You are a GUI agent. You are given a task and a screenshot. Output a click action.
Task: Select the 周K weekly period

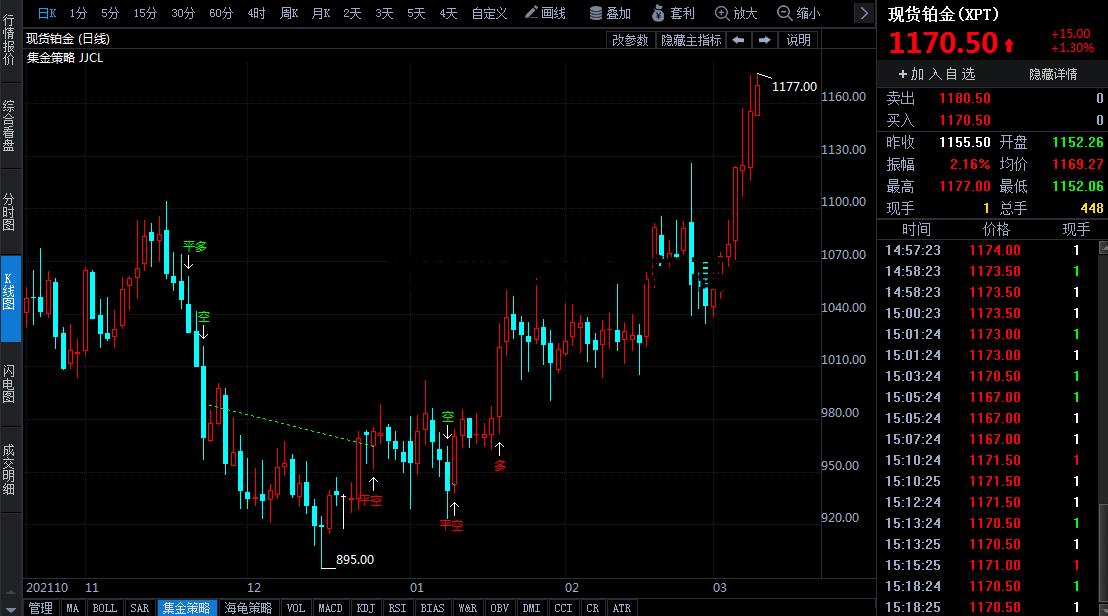[x=289, y=13]
